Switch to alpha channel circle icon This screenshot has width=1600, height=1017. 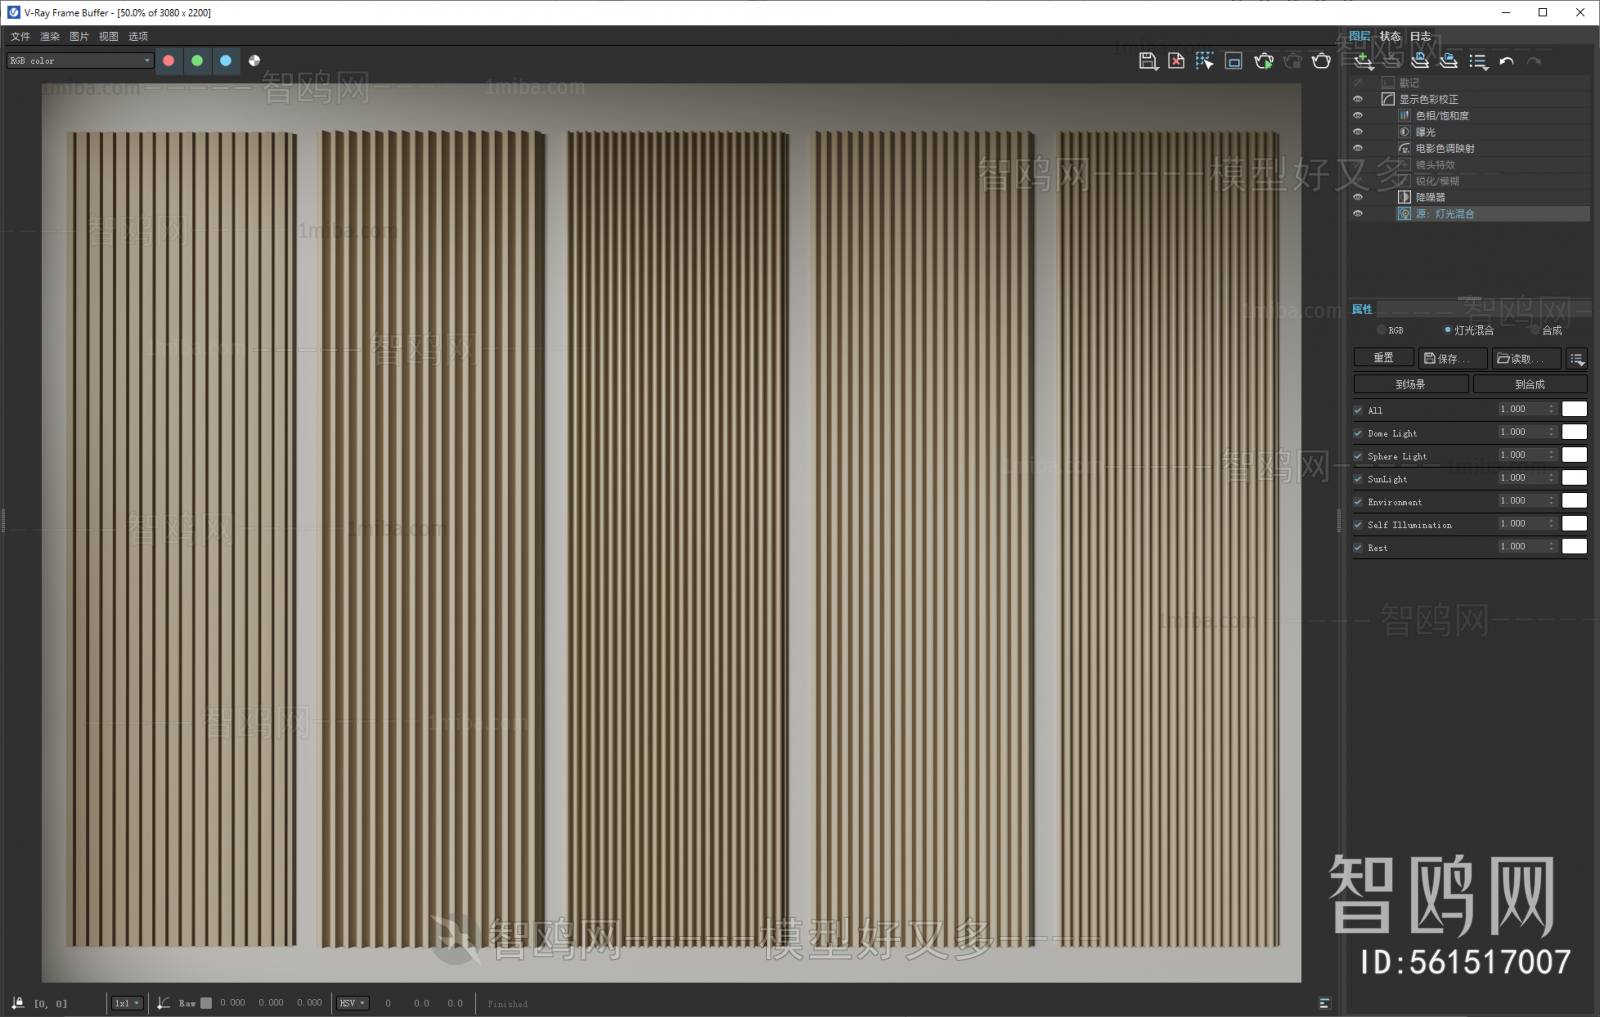[x=254, y=61]
